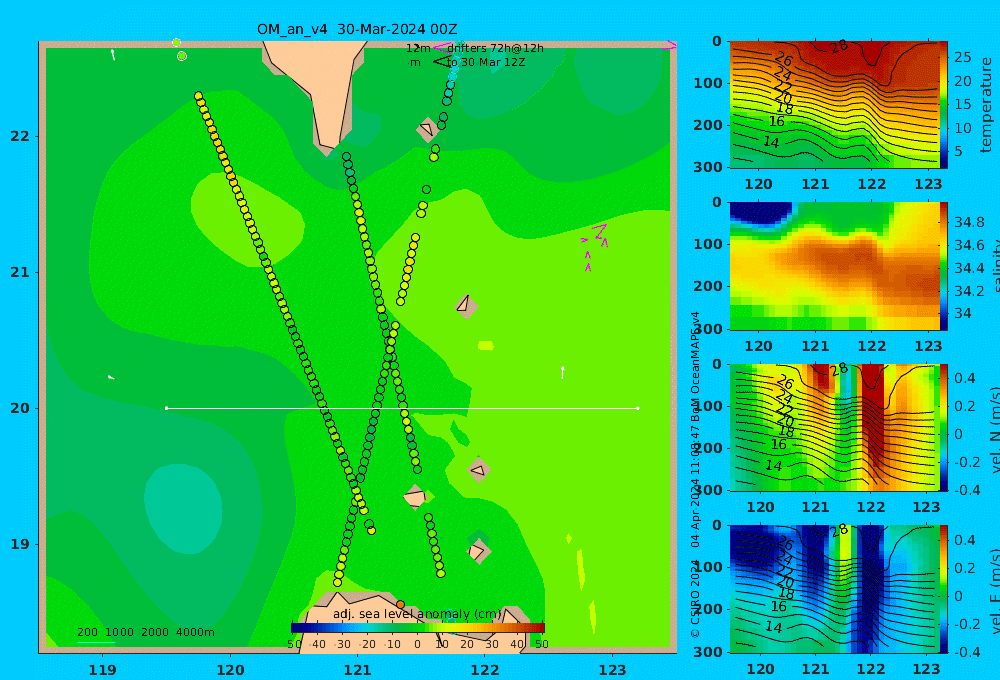Click the map title OM_an_v4 30-Mar-2024 00Z
1000x680 pixels.
coord(357,29)
